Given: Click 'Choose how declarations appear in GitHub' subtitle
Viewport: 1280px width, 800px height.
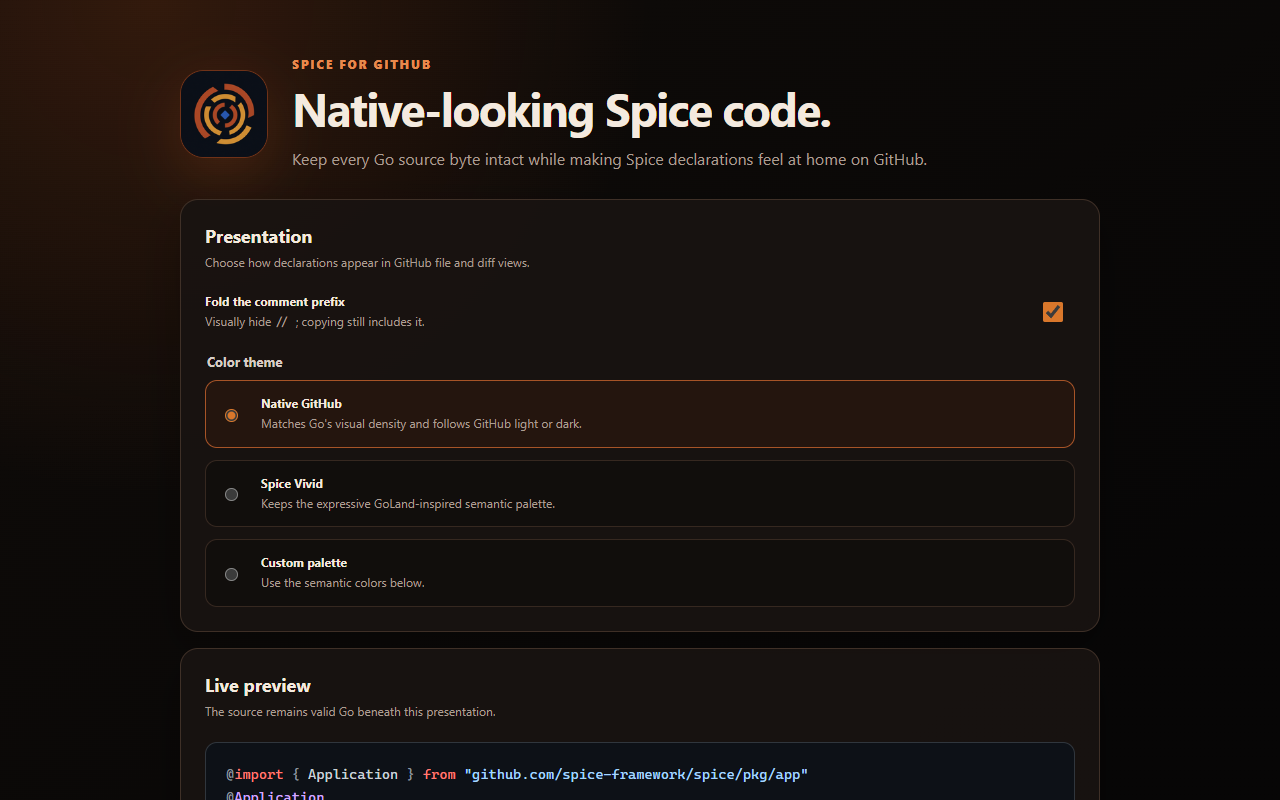Looking at the screenshot, I should (367, 263).
